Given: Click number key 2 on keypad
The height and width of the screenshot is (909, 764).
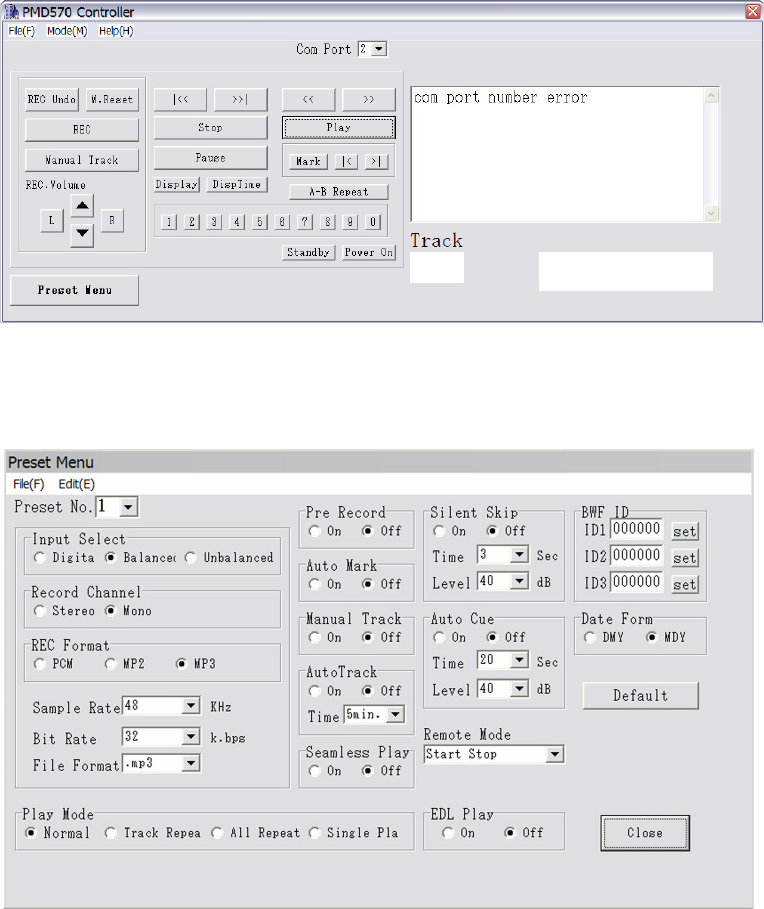Looking at the screenshot, I should tap(191, 221).
